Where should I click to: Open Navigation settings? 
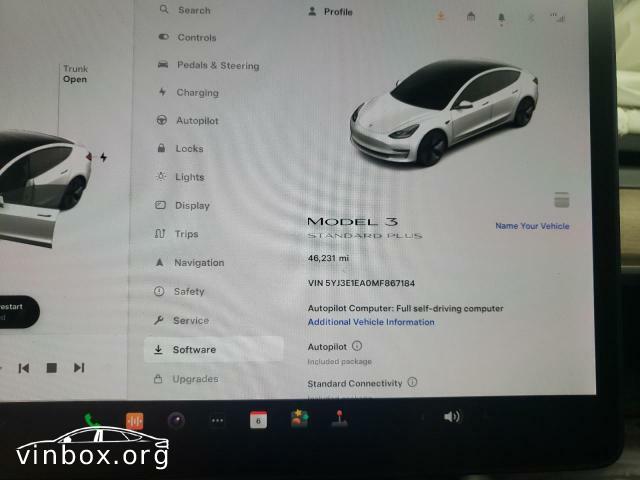pyautogui.click(x=189, y=262)
